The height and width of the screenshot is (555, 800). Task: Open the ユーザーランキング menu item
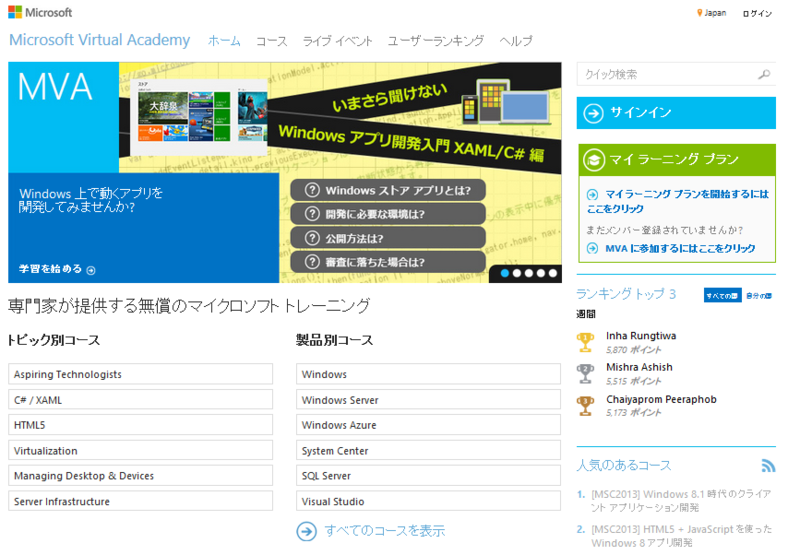coord(436,41)
